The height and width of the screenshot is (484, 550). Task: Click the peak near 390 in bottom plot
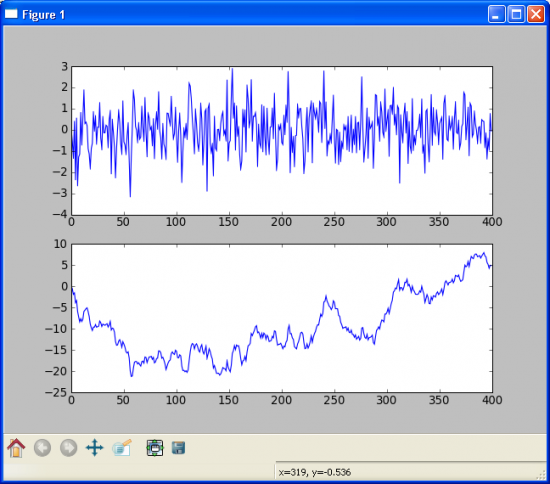(x=484, y=253)
